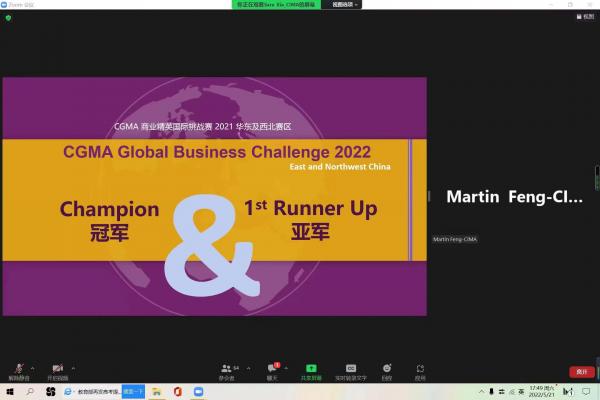Open Internet Explorer icon in taskbar
Screen dimensions: 600x400
[x=68, y=392]
